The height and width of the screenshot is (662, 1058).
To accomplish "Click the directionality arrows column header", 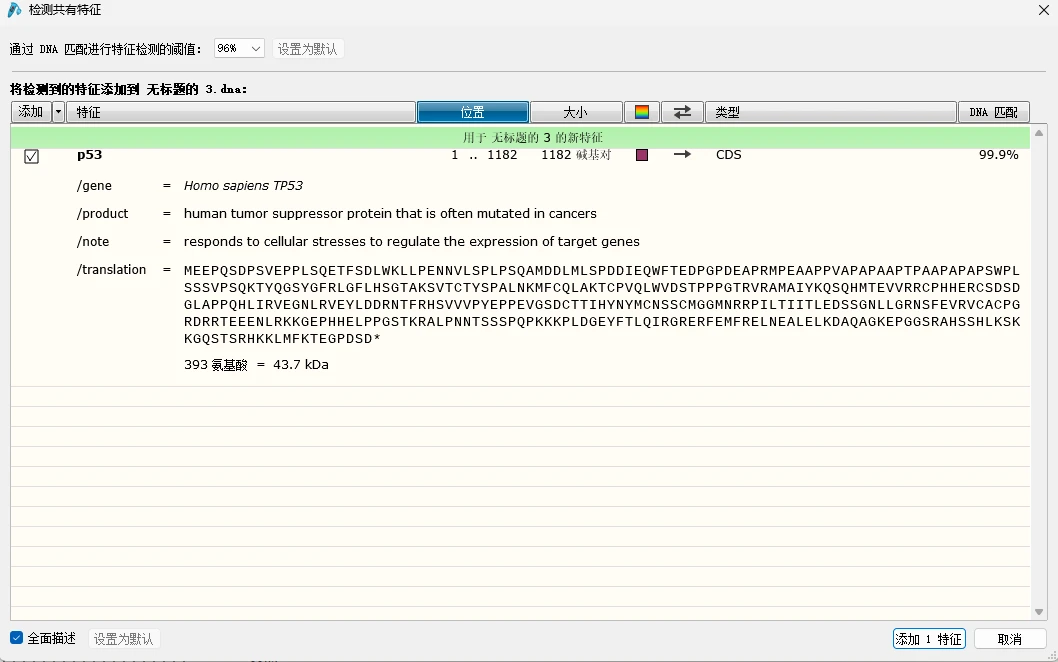I will click(682, 112).
